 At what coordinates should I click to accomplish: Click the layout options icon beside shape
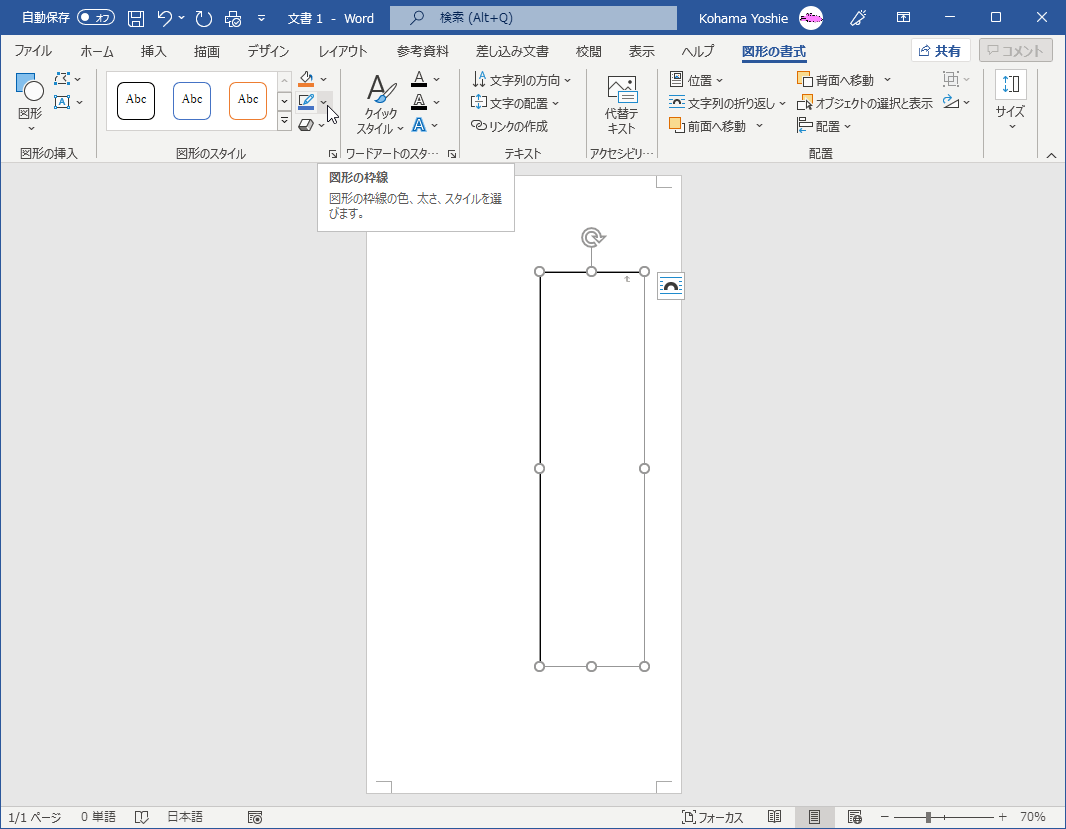[671, 287]
